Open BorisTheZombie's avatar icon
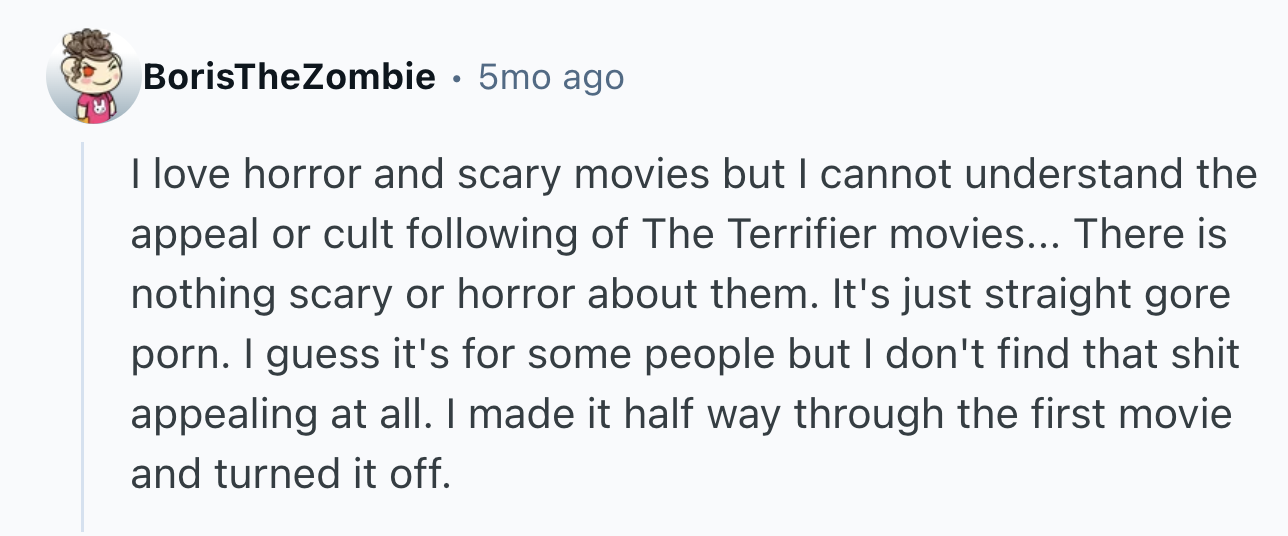This screenshot has width=1288, height=536. tap(93, 77)
